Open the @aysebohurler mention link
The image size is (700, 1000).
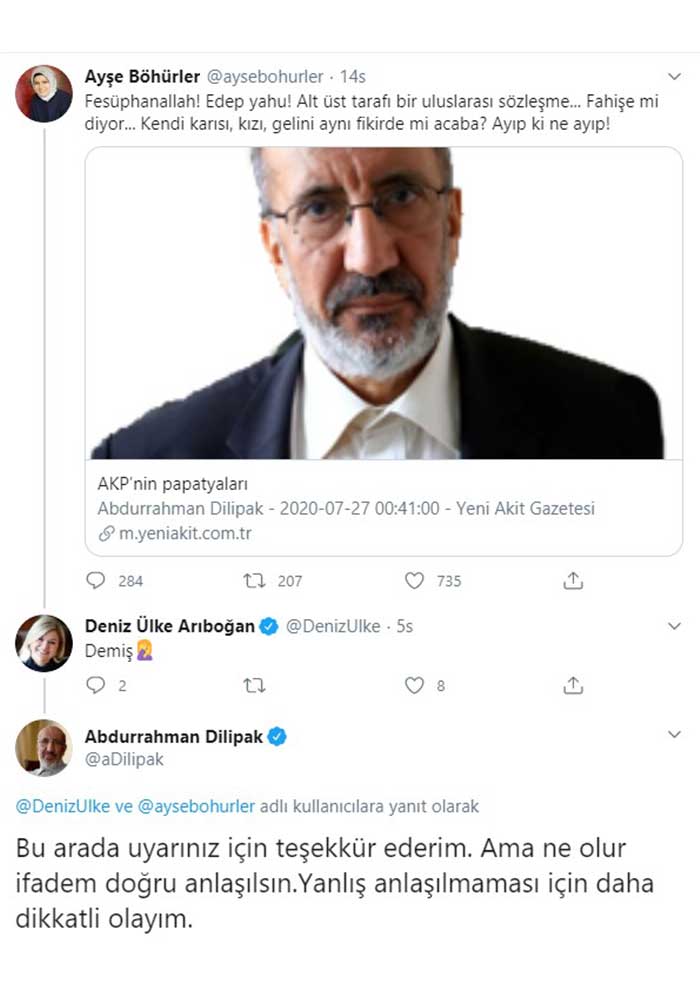click(x=198, y=806)
